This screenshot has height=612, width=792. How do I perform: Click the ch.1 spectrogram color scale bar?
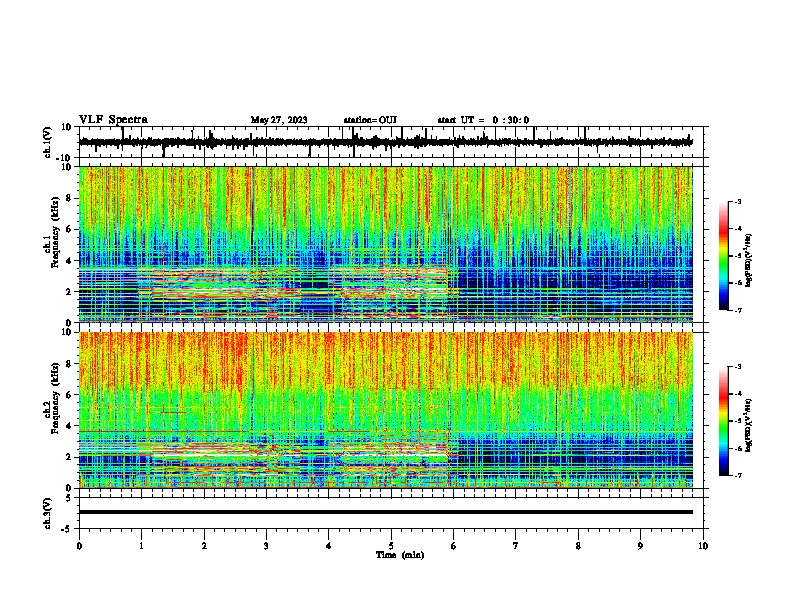(x=724, y=256)
